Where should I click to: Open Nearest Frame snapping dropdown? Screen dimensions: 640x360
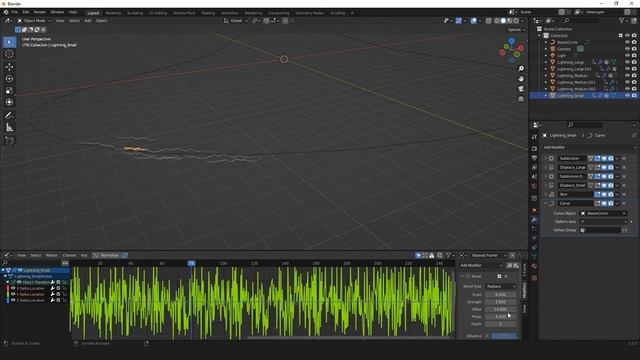click(488, 255)
